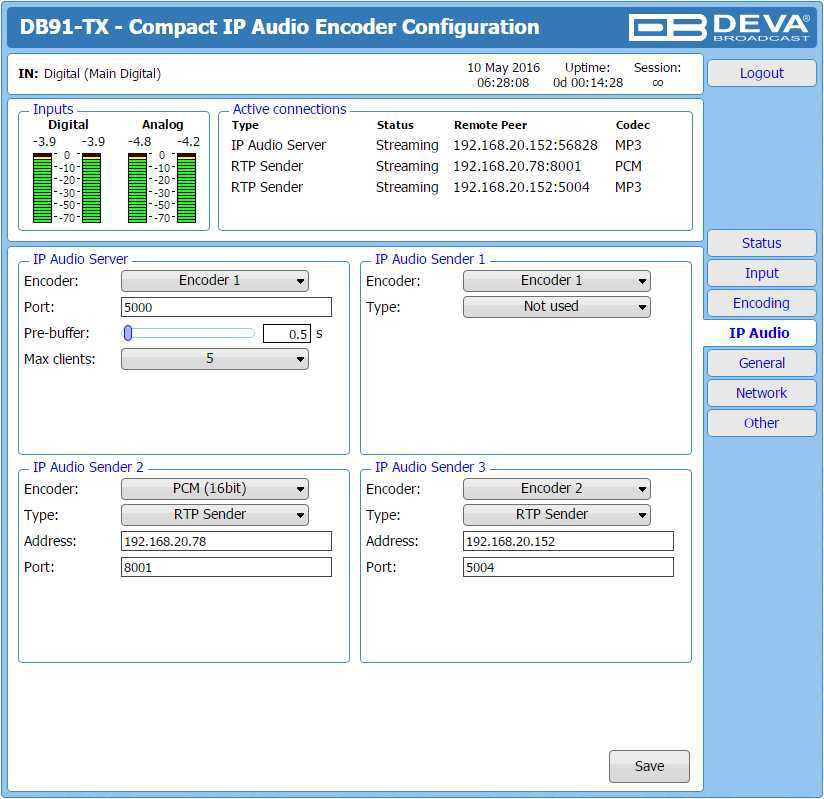Image resolution: width=824 pixels, height=799 pixels.
Task: Click the IP Audio Server connection row
Action: click(x=440, y=145)
